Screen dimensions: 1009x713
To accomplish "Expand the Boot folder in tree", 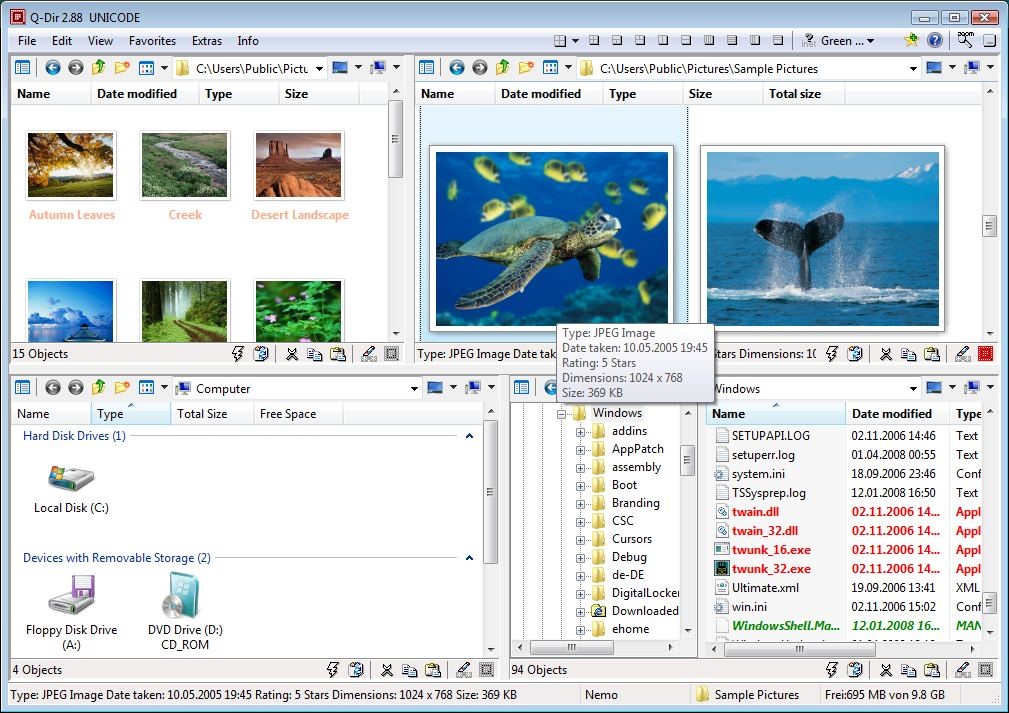I will click(x=580, y=485).
